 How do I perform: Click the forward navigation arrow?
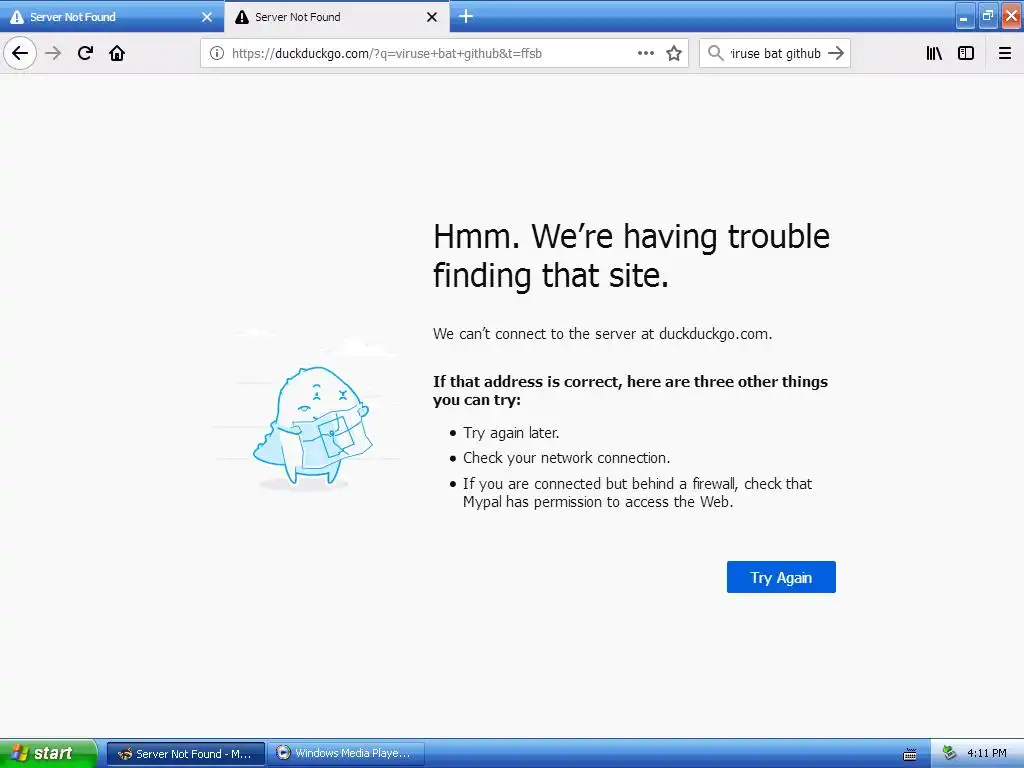tap(53, 53)
